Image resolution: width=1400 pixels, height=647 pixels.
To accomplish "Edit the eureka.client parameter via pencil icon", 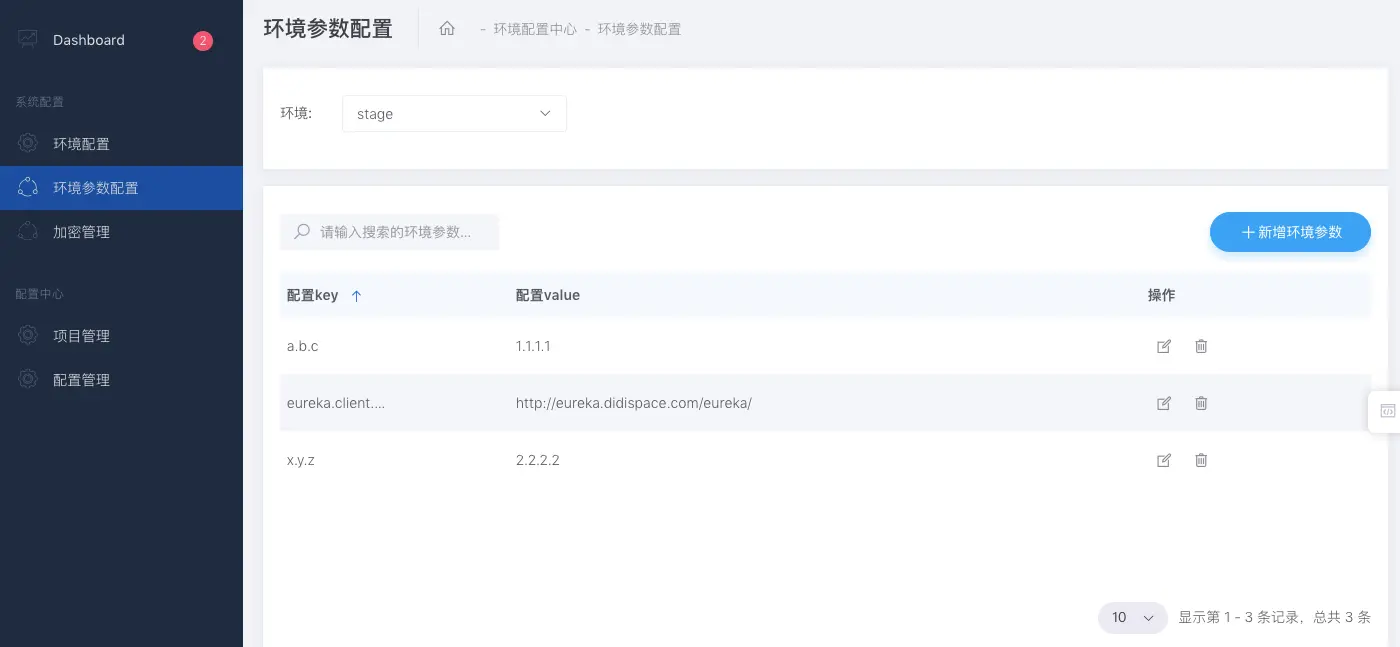I will (1164, 403).
